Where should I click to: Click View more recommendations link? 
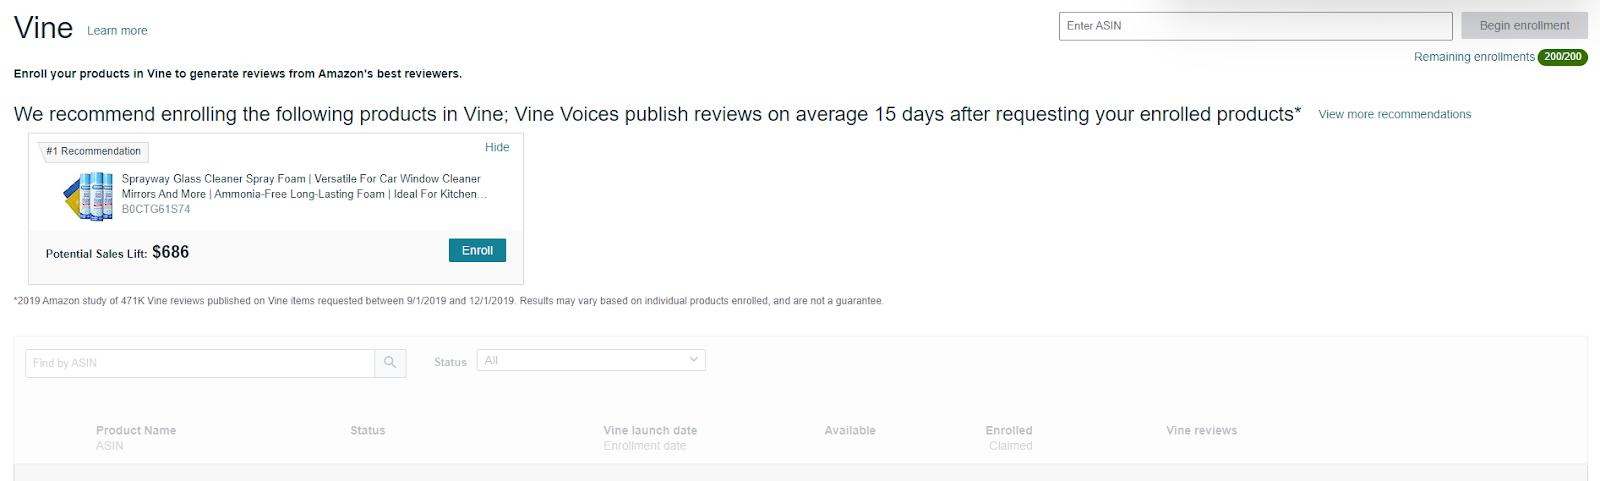pyautogui.click(x=1395, y=114)
